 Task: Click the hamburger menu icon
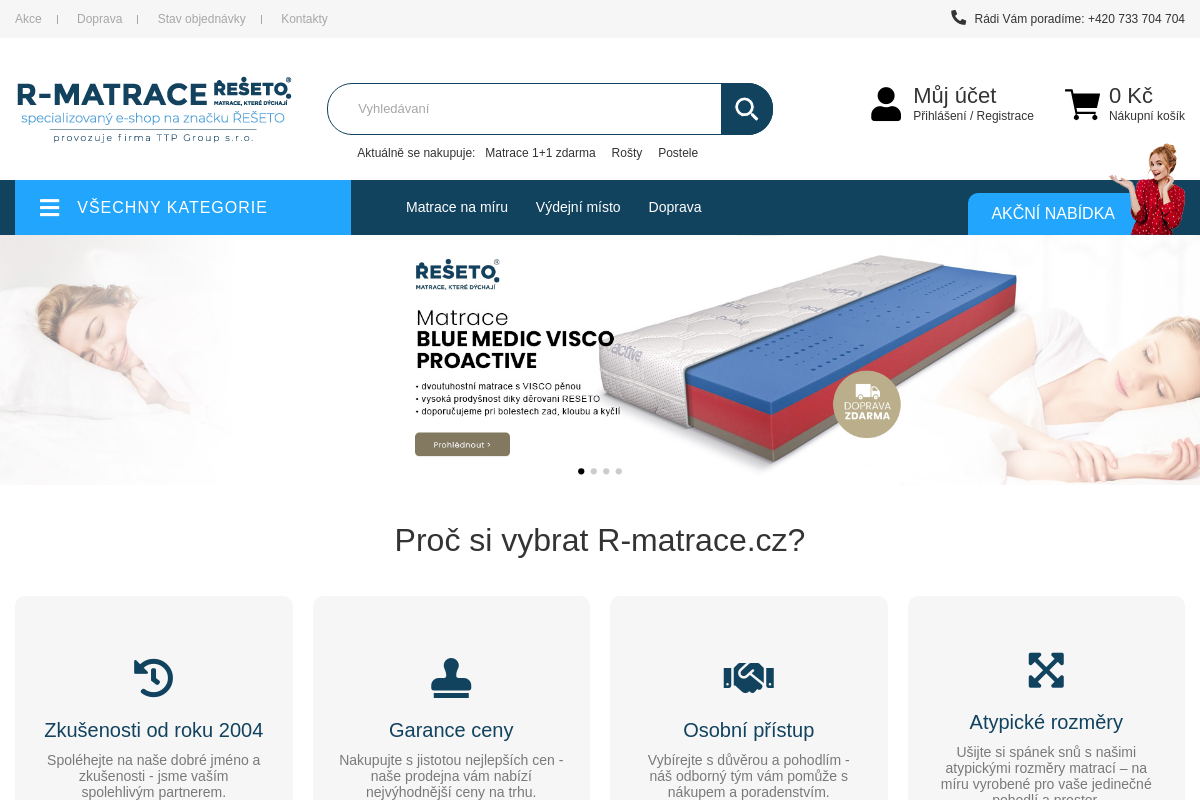coord(50,207)
